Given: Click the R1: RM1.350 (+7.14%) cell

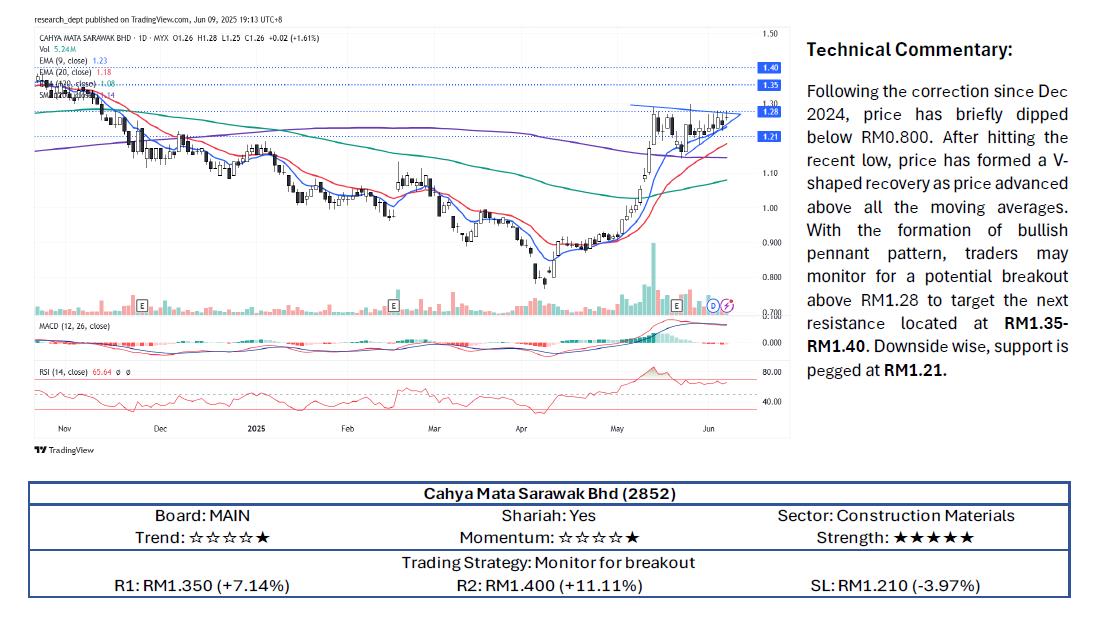Looking at the screenshot, I should tap(202, 586).
